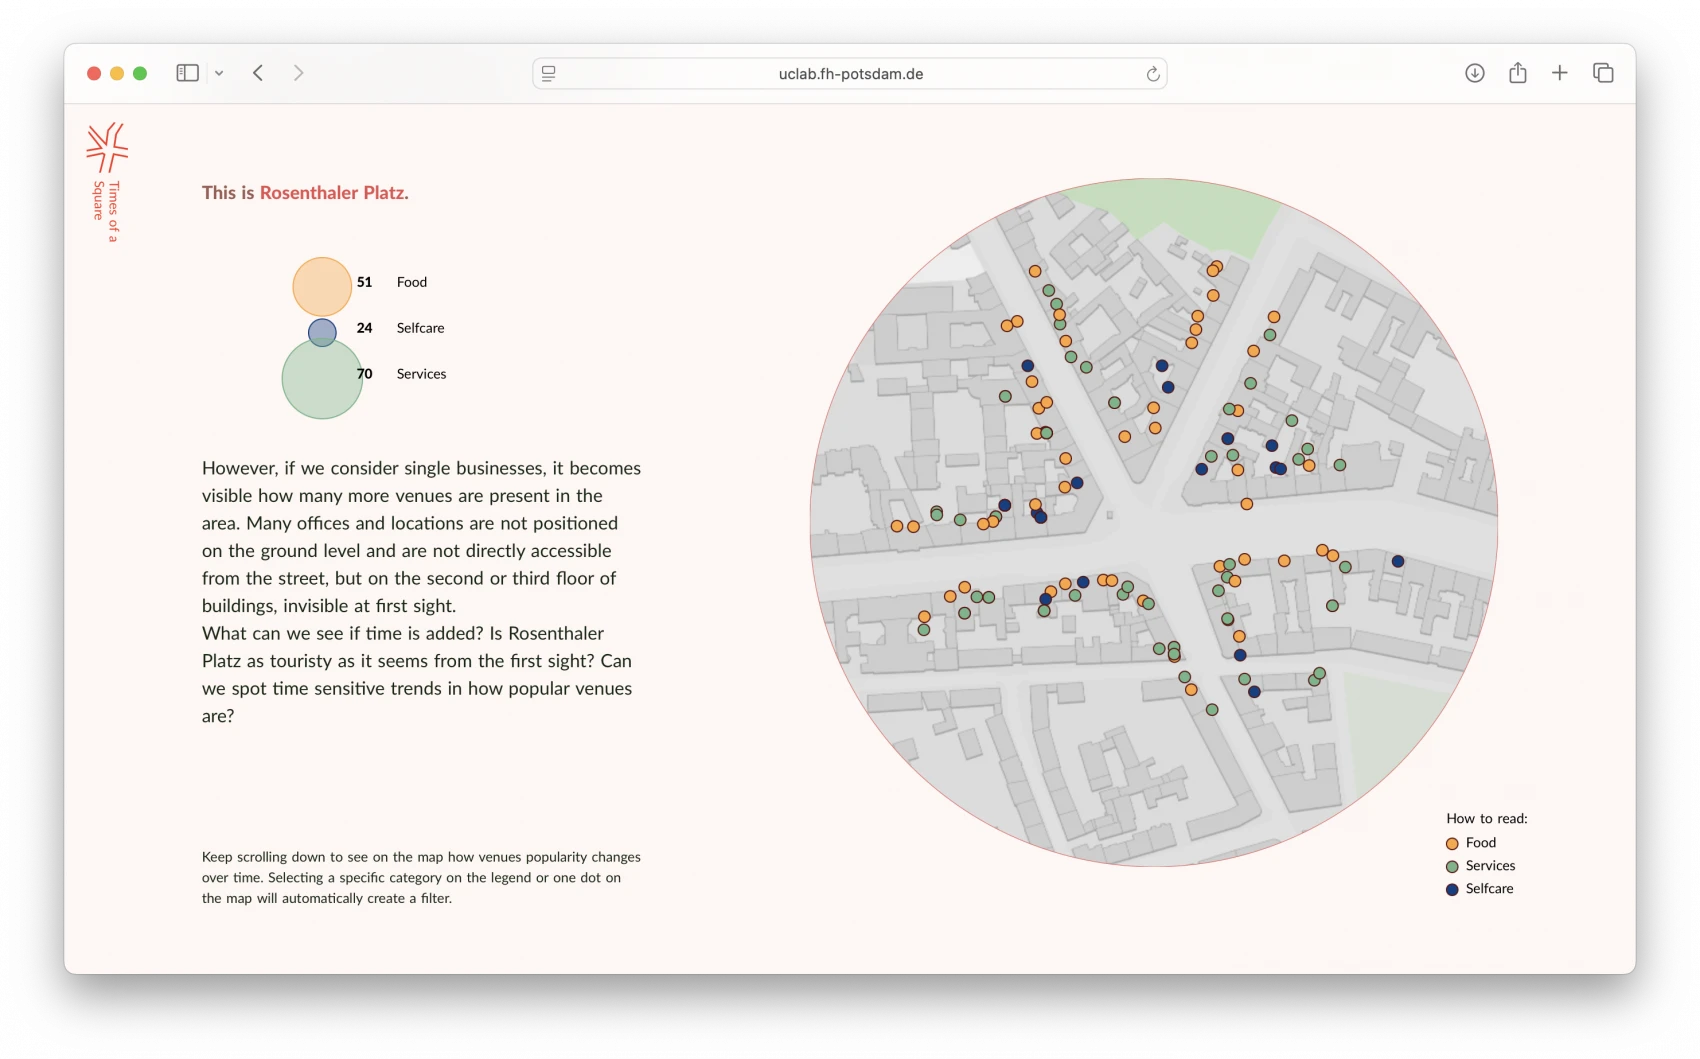Filter map by Services in legend
This screenshot has width=1700, height=1059.
1489,866
